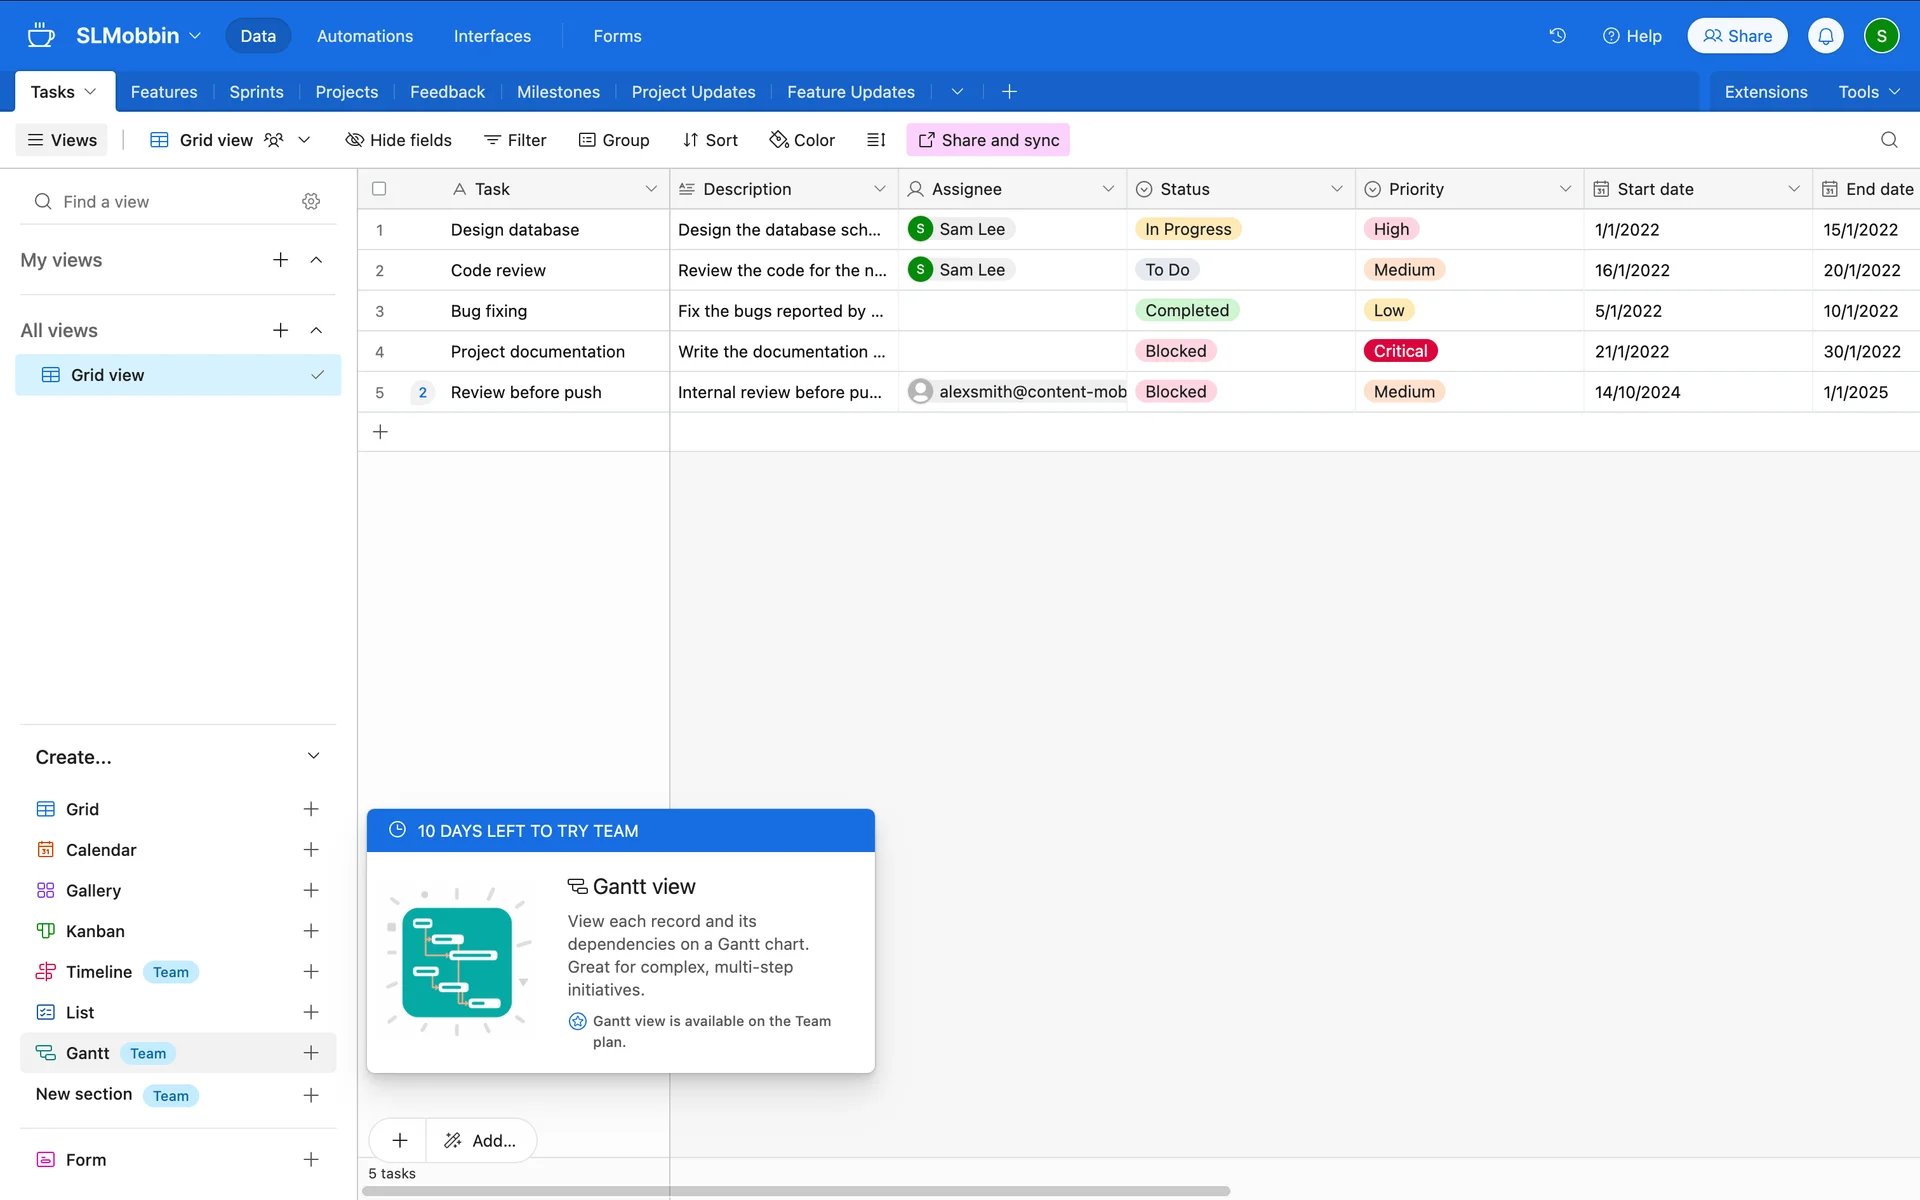This screenshot has height=1200, width=1920.
Task: Click the Share and sync button
Action: tap(988, 140)
